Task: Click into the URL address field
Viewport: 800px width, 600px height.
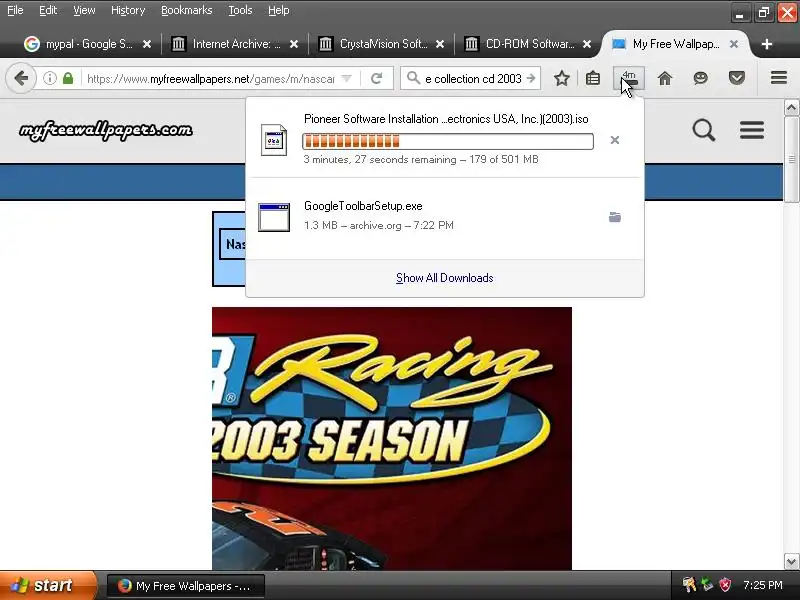Action: point(210,79)
